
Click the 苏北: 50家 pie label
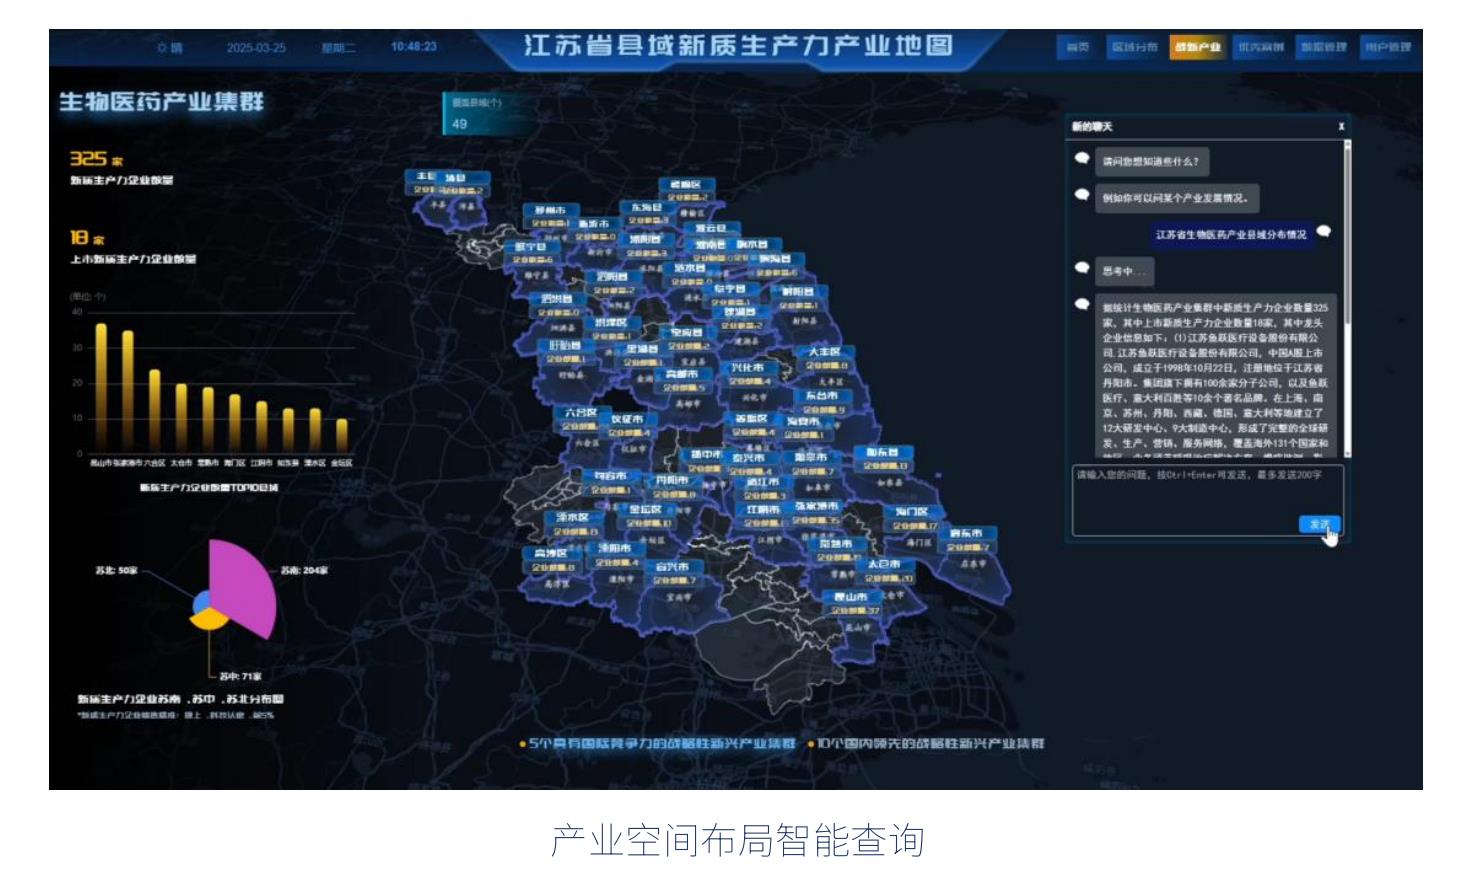pos(116,570)
